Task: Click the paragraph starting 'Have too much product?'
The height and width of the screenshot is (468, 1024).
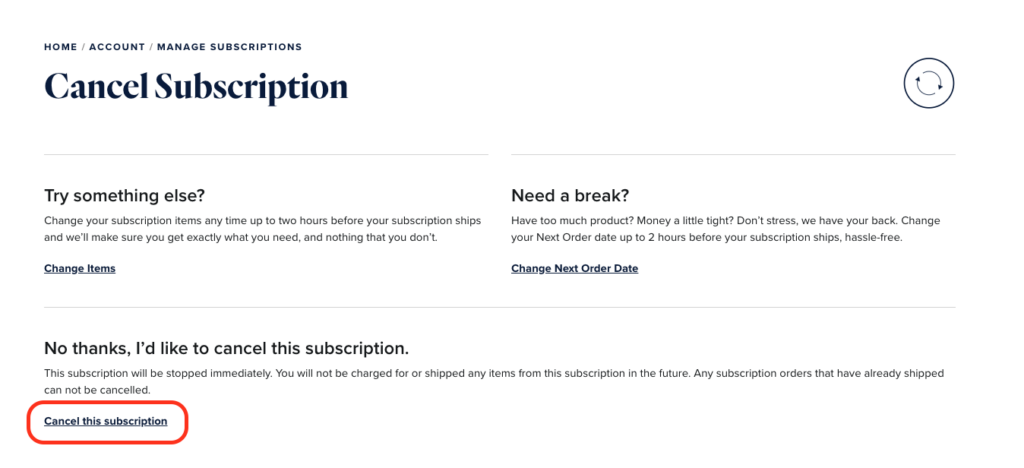Action: point(726,229)
